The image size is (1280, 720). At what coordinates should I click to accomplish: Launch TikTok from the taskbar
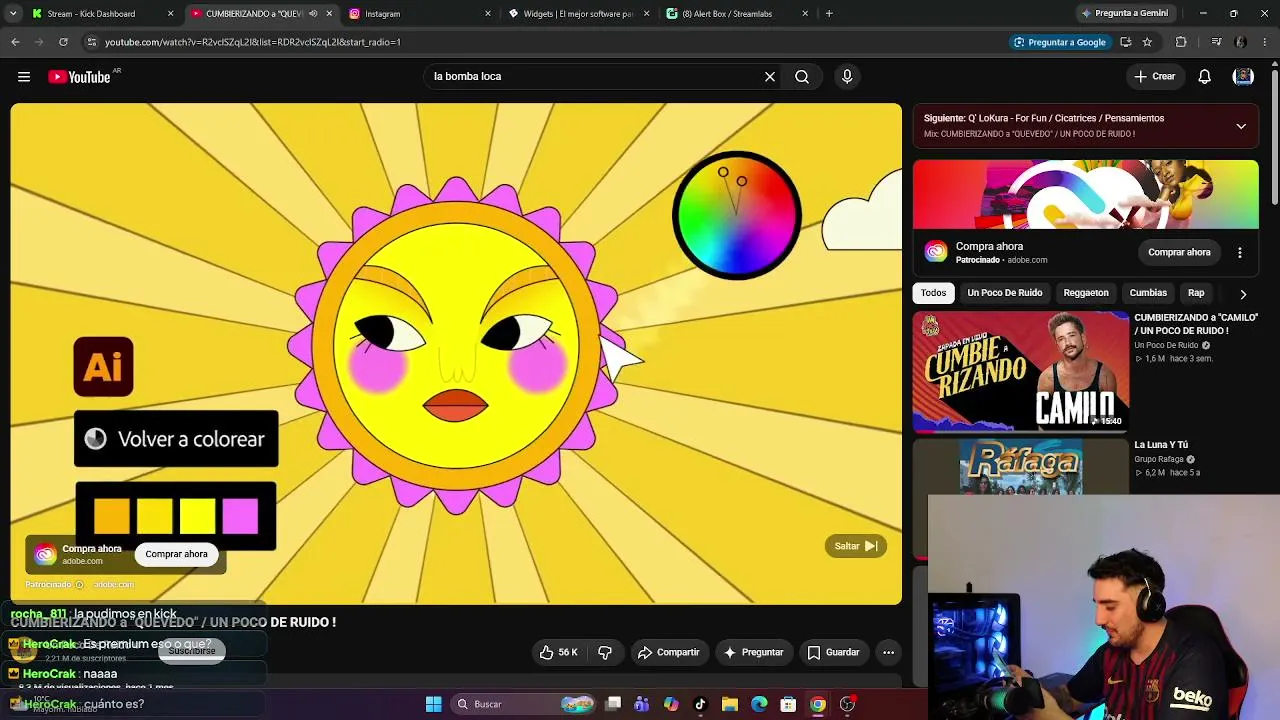[x=700, y=704]
